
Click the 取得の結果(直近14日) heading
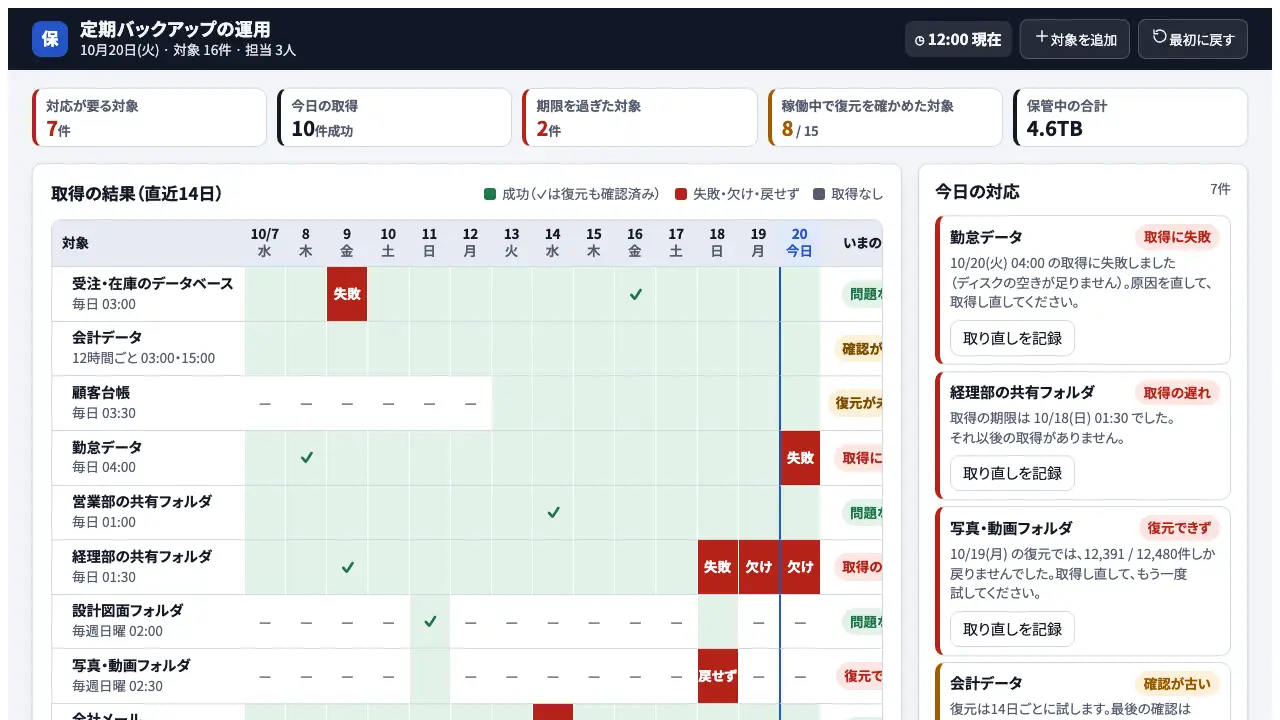137,194
